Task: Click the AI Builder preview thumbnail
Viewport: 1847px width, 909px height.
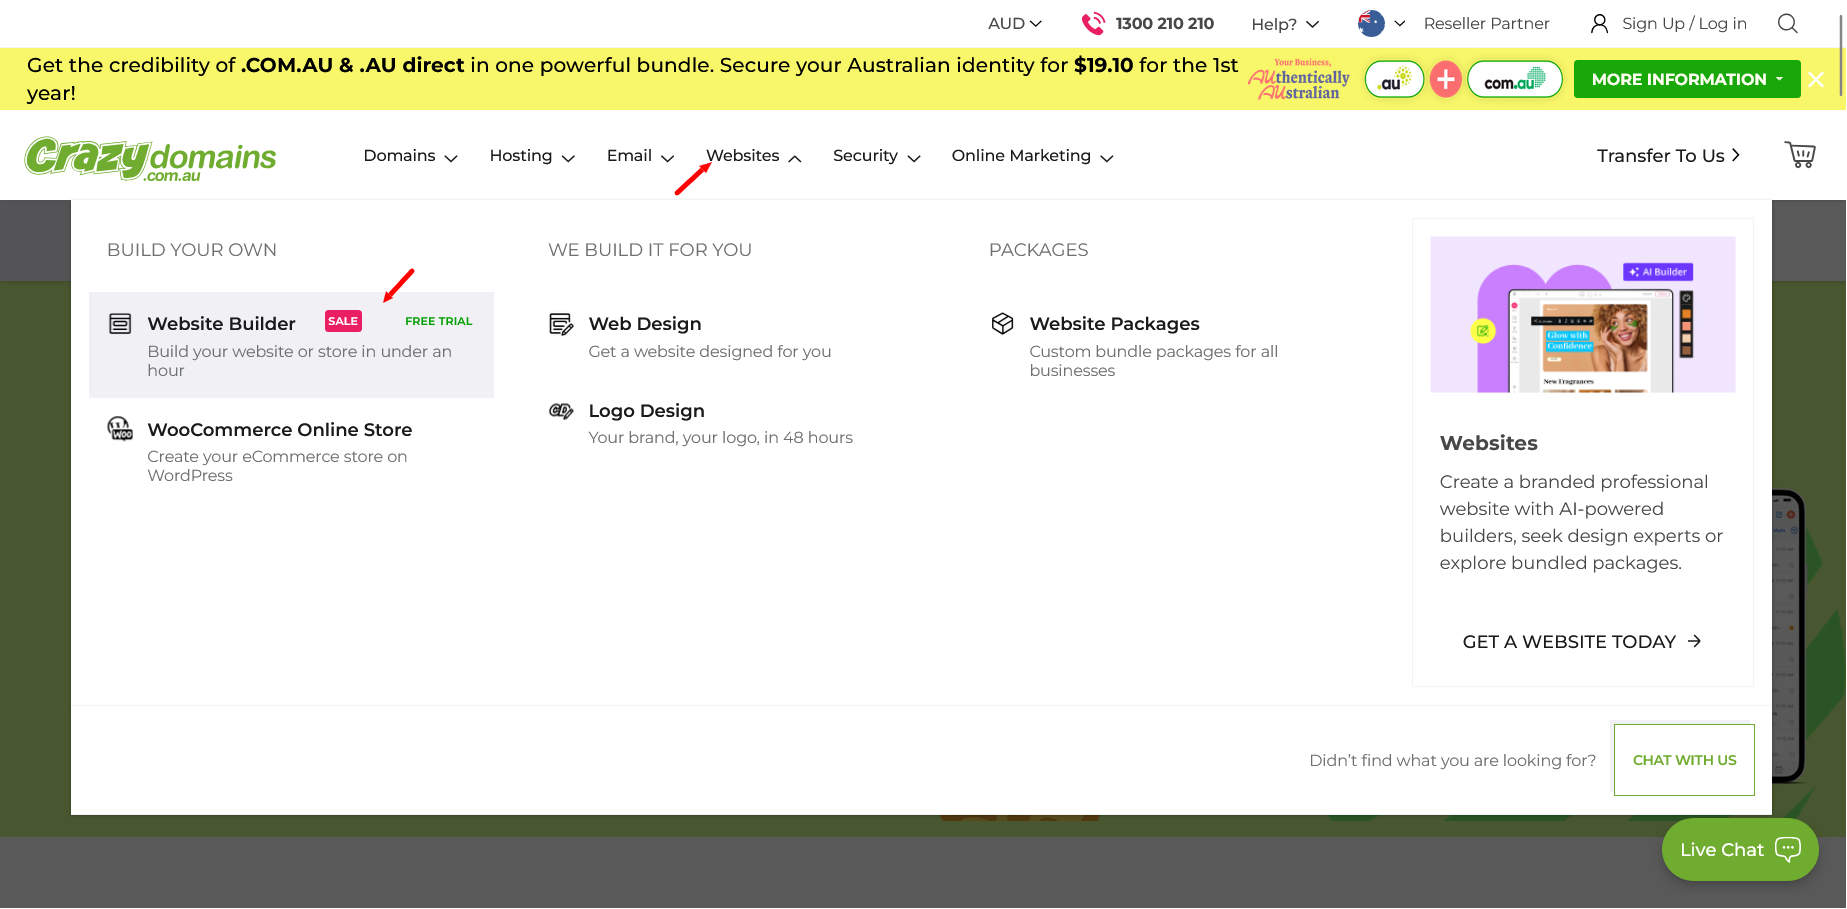Action: coord(1583,314)
